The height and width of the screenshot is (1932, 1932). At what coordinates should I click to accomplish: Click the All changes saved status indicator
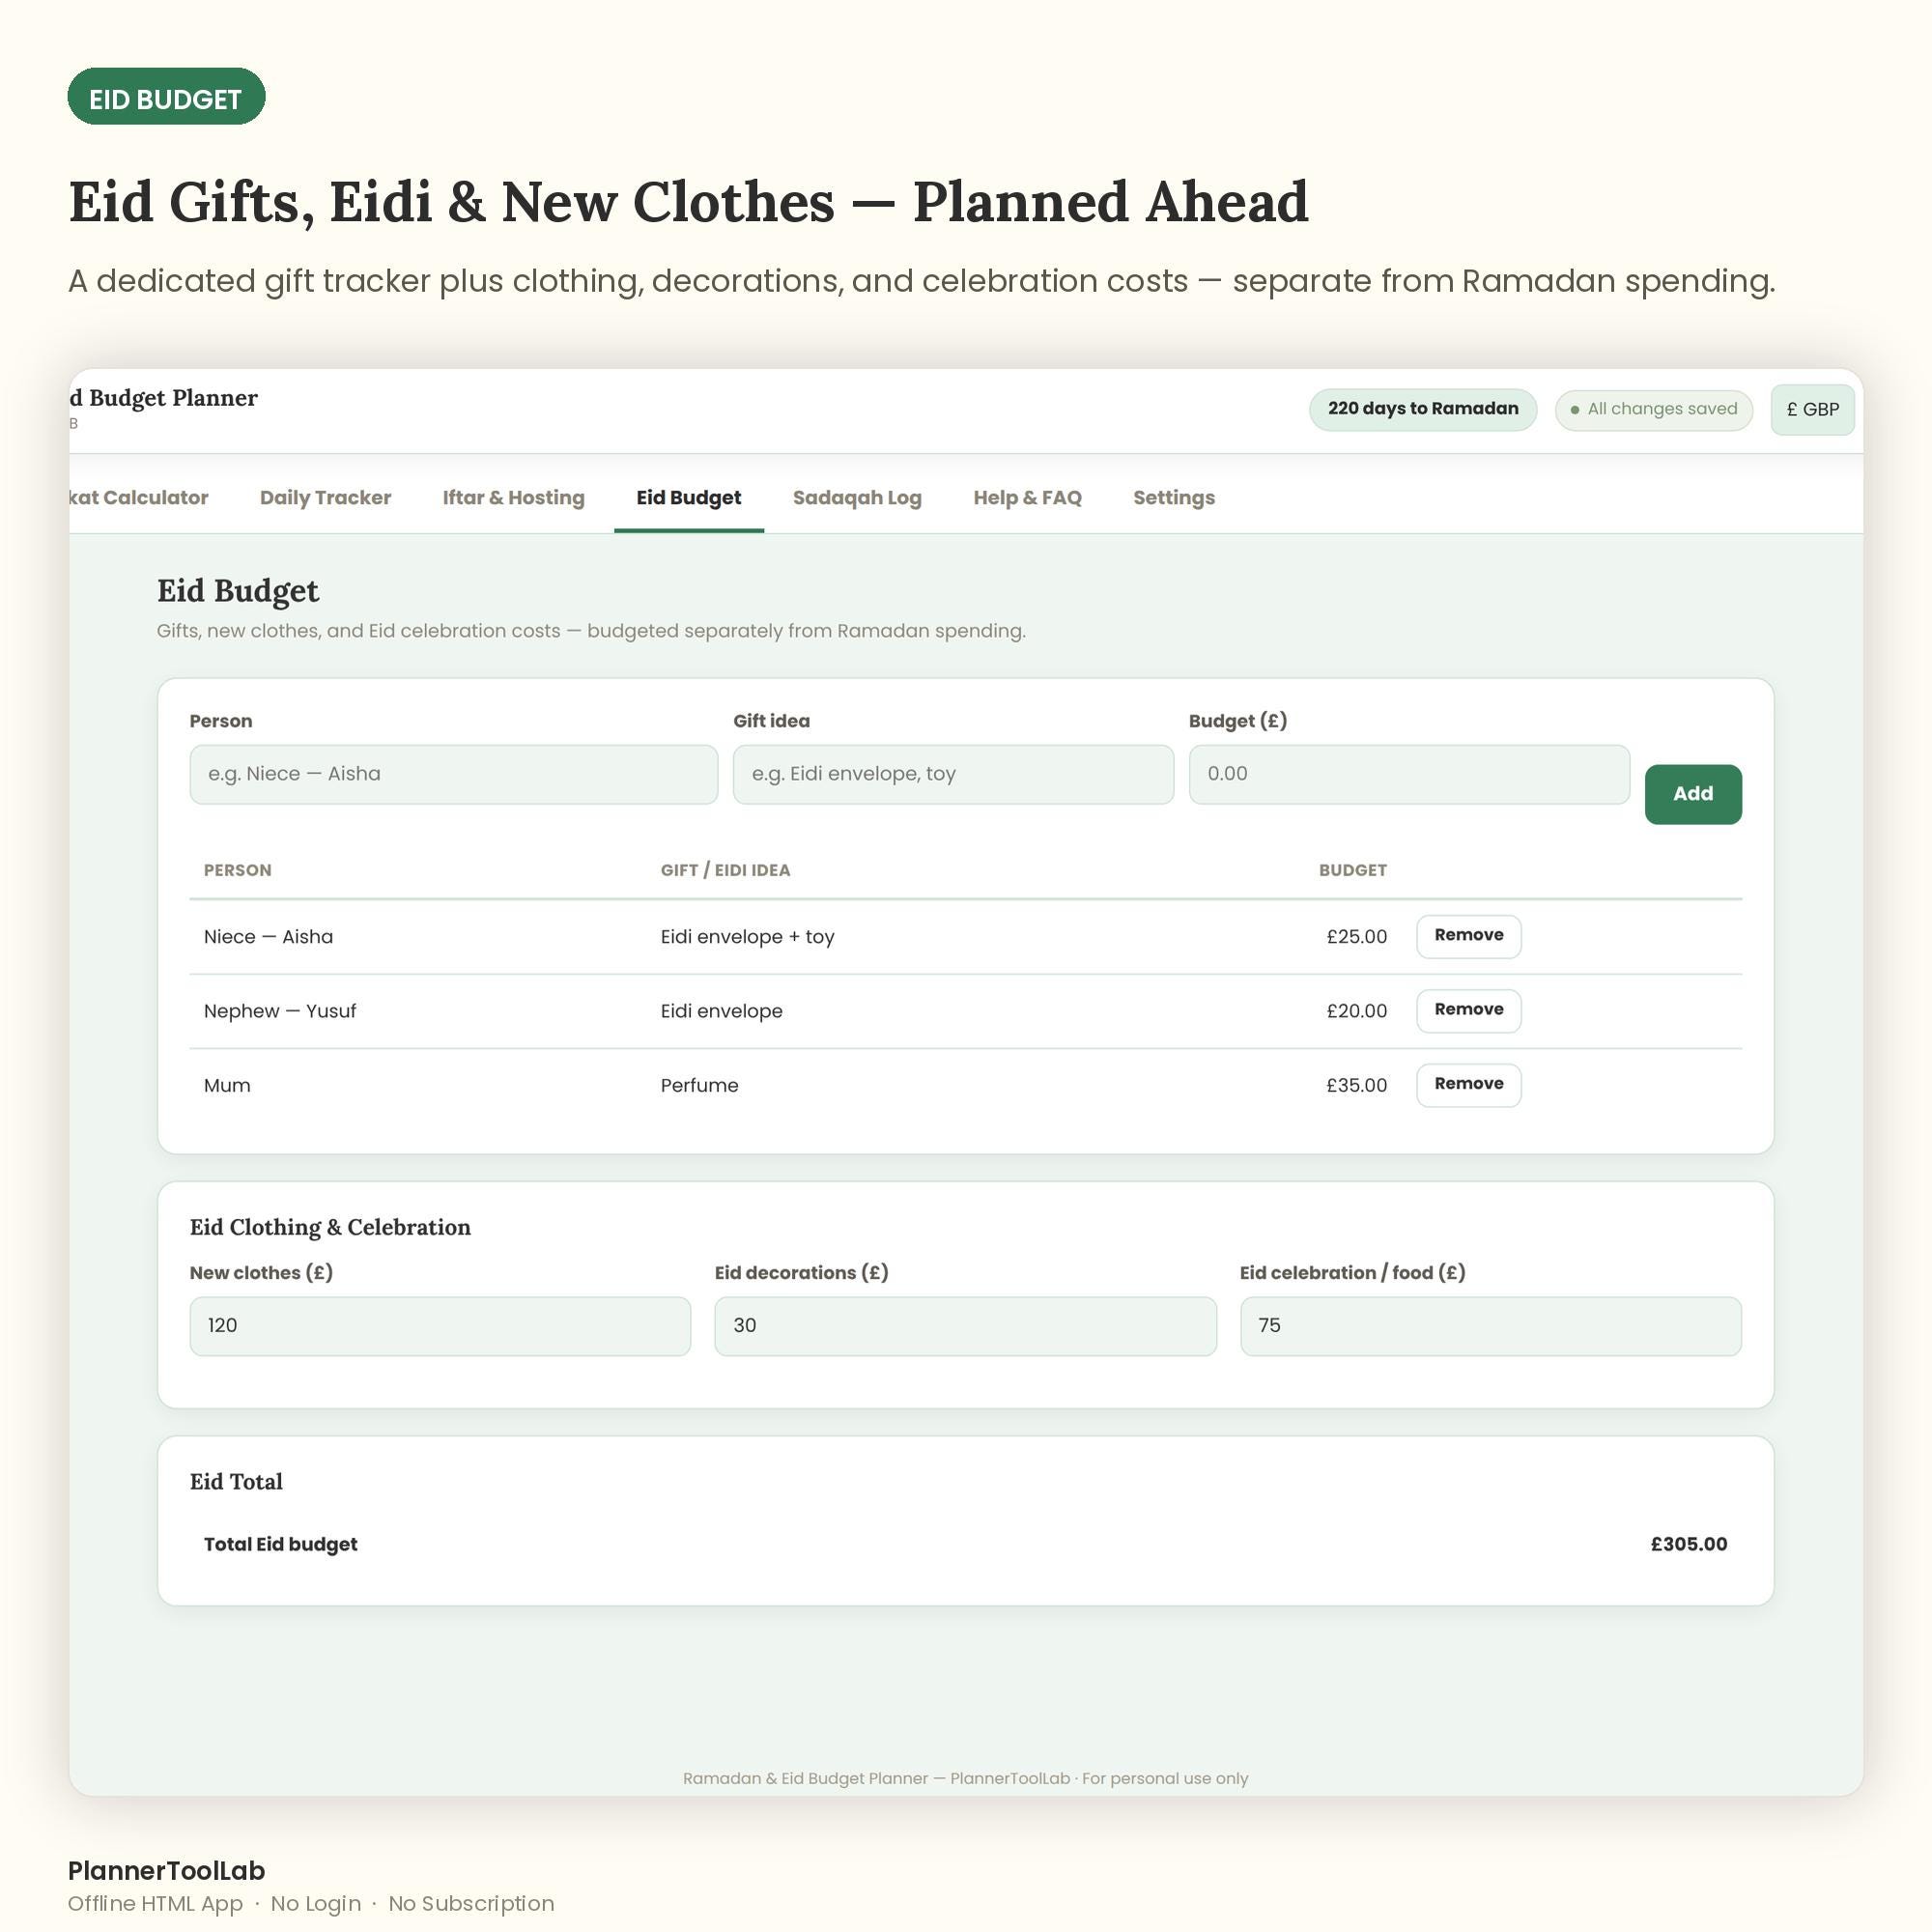click(x=1653, y=410)
